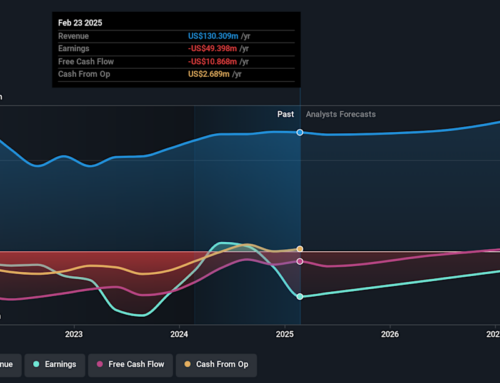Select the blue Revenue data point marker
The image size is (500, 383).
[x=300, y=133]
